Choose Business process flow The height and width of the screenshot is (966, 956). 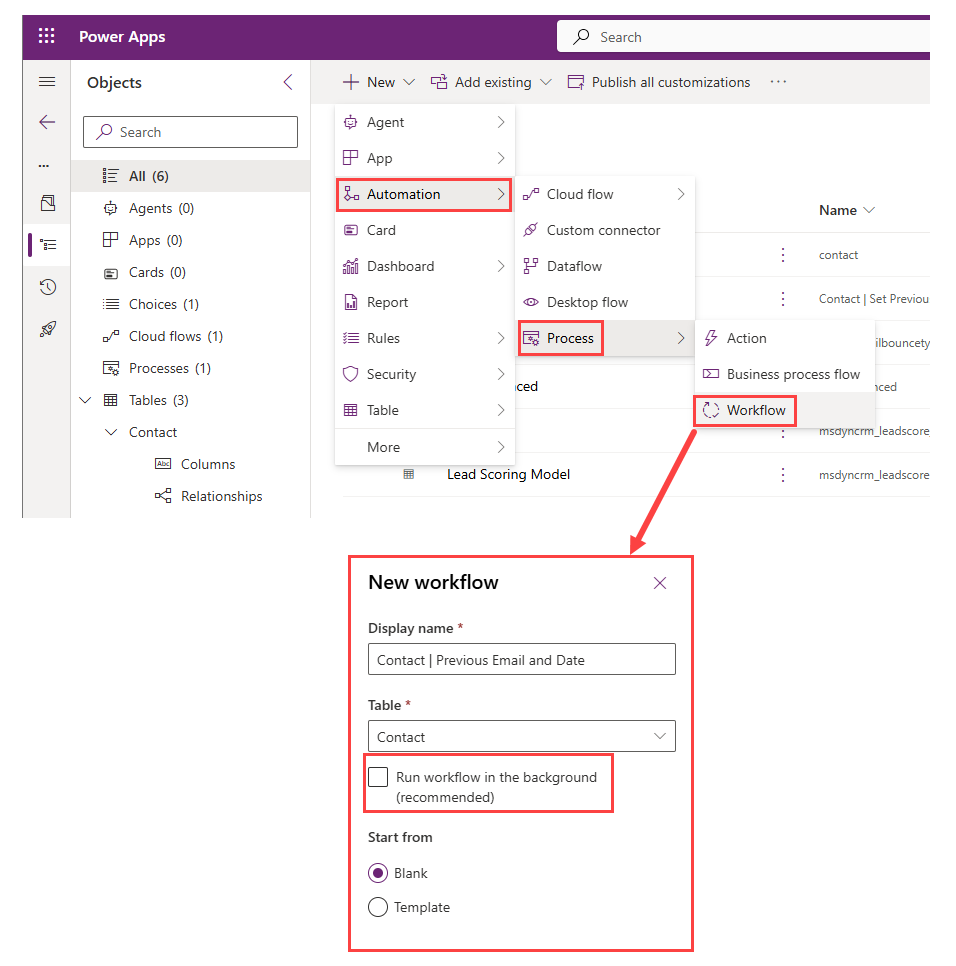785,374
